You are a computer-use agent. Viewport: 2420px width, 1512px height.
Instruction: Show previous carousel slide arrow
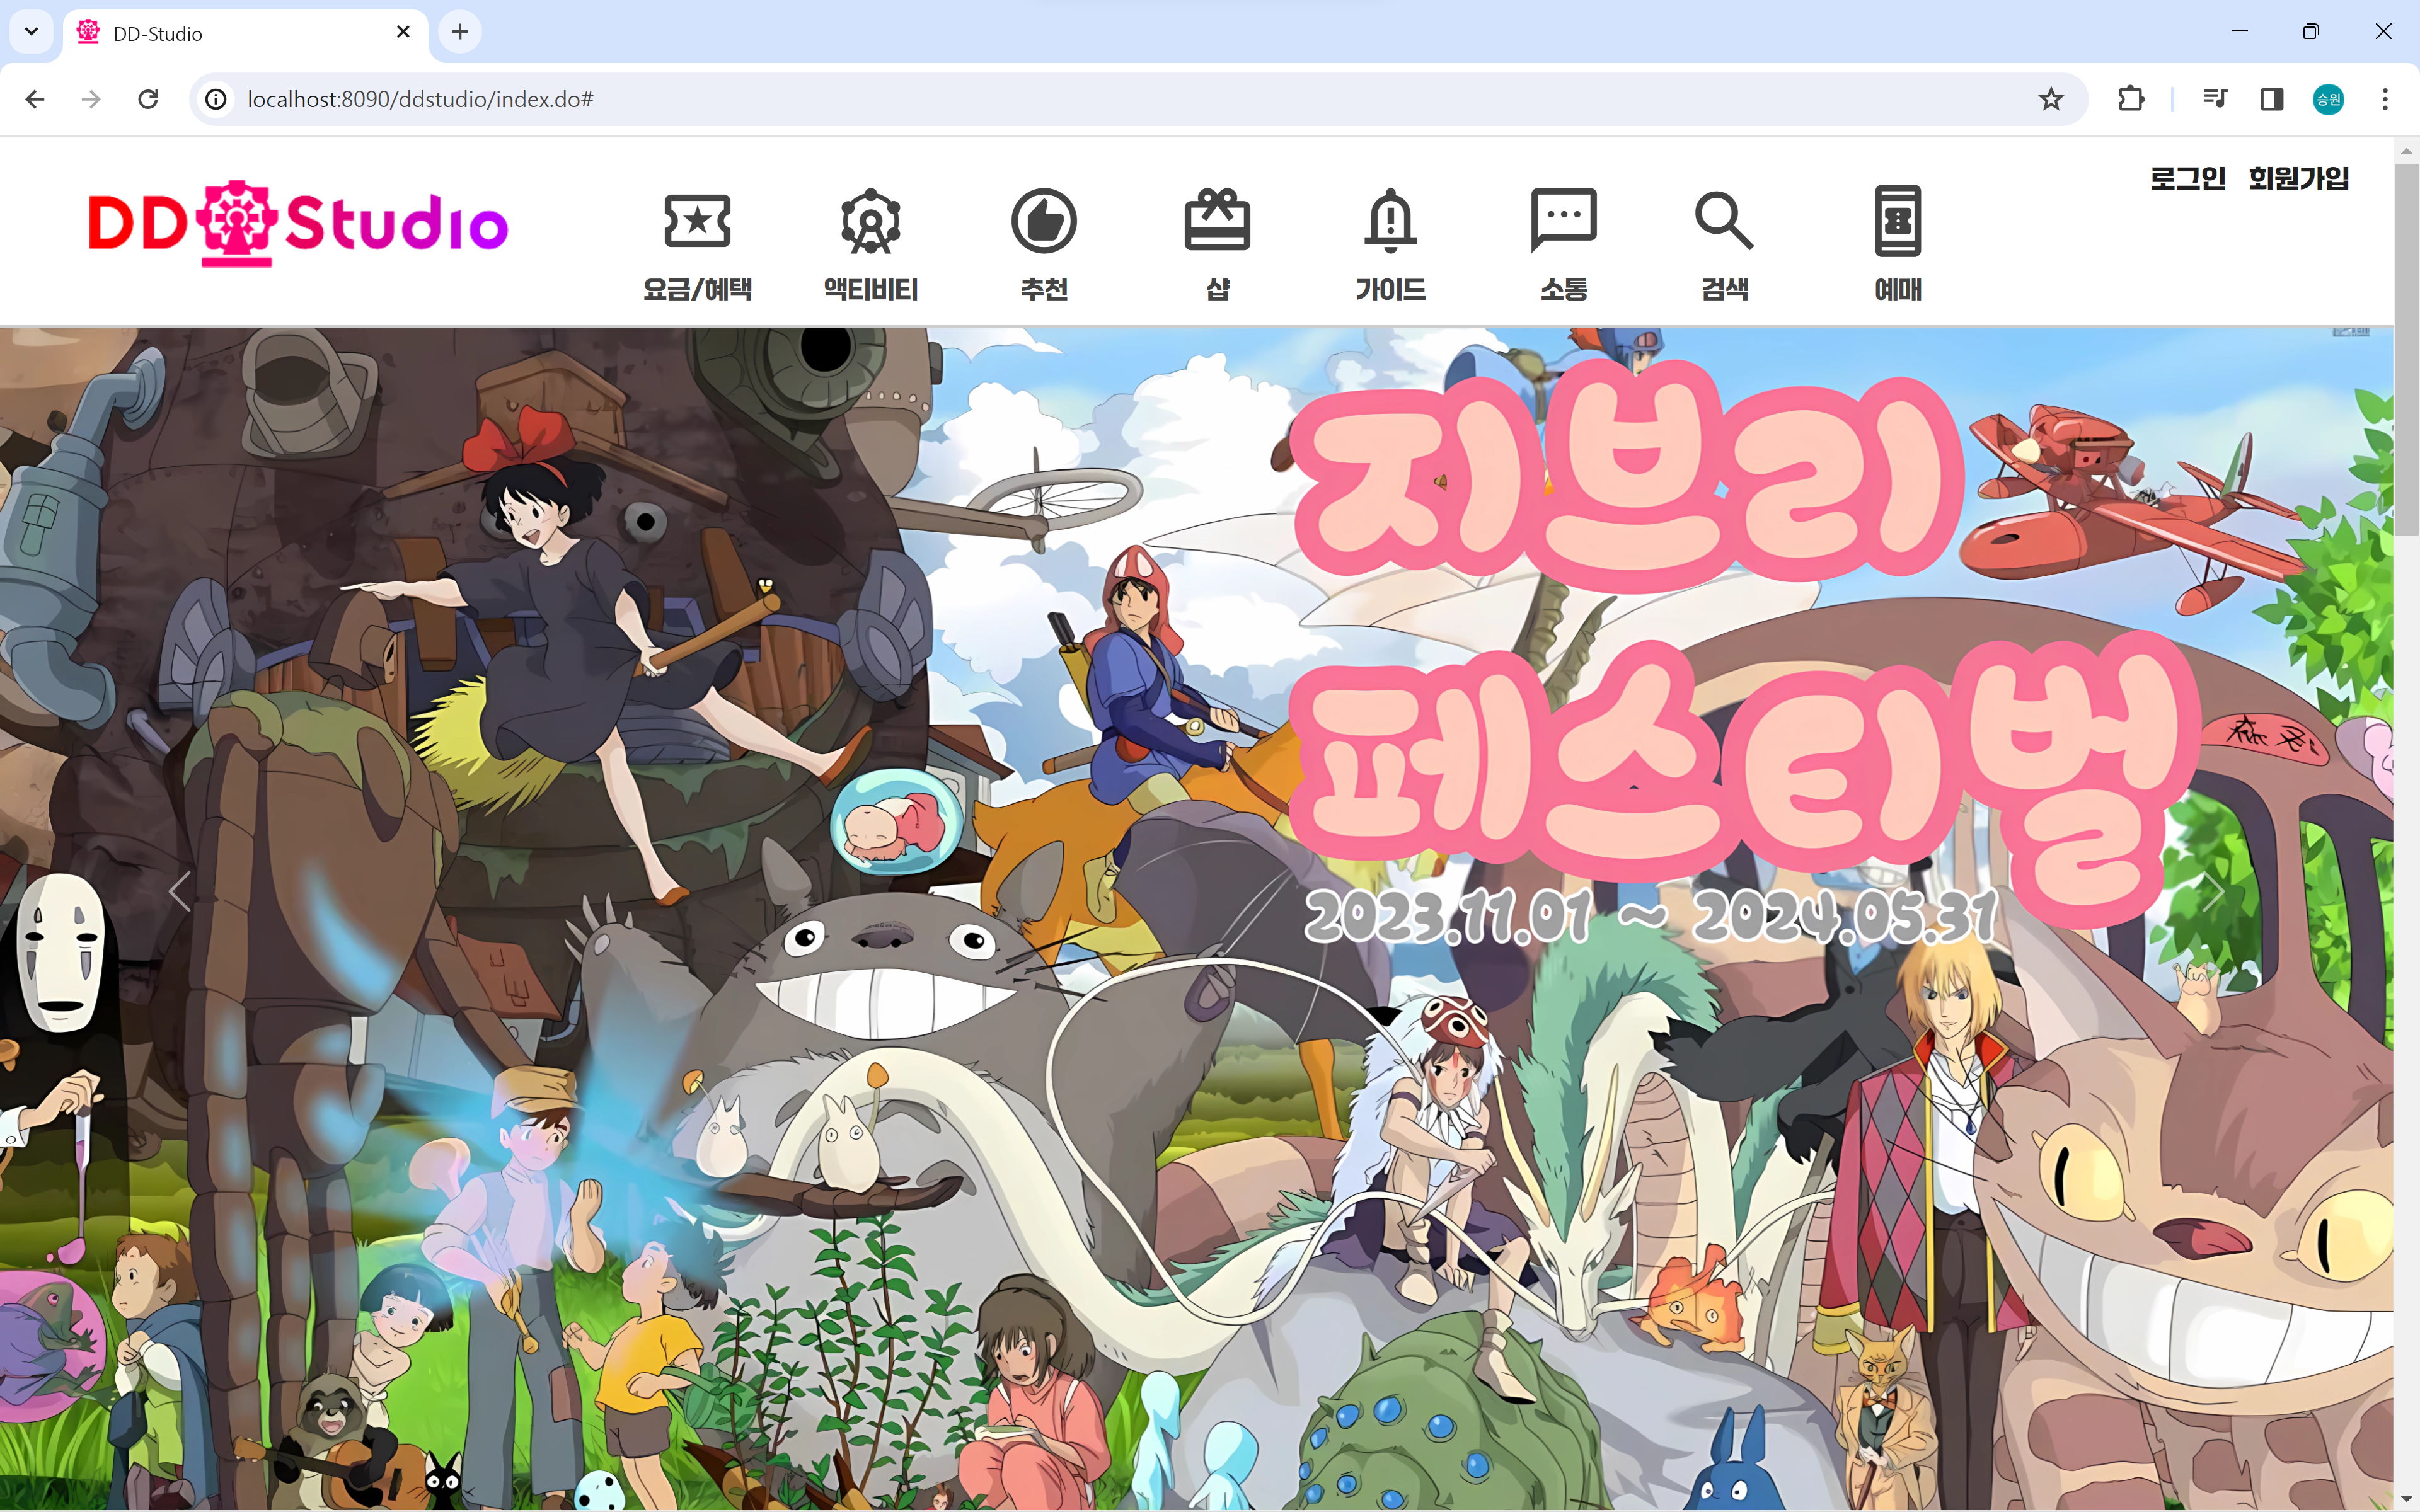pos(180,891)
